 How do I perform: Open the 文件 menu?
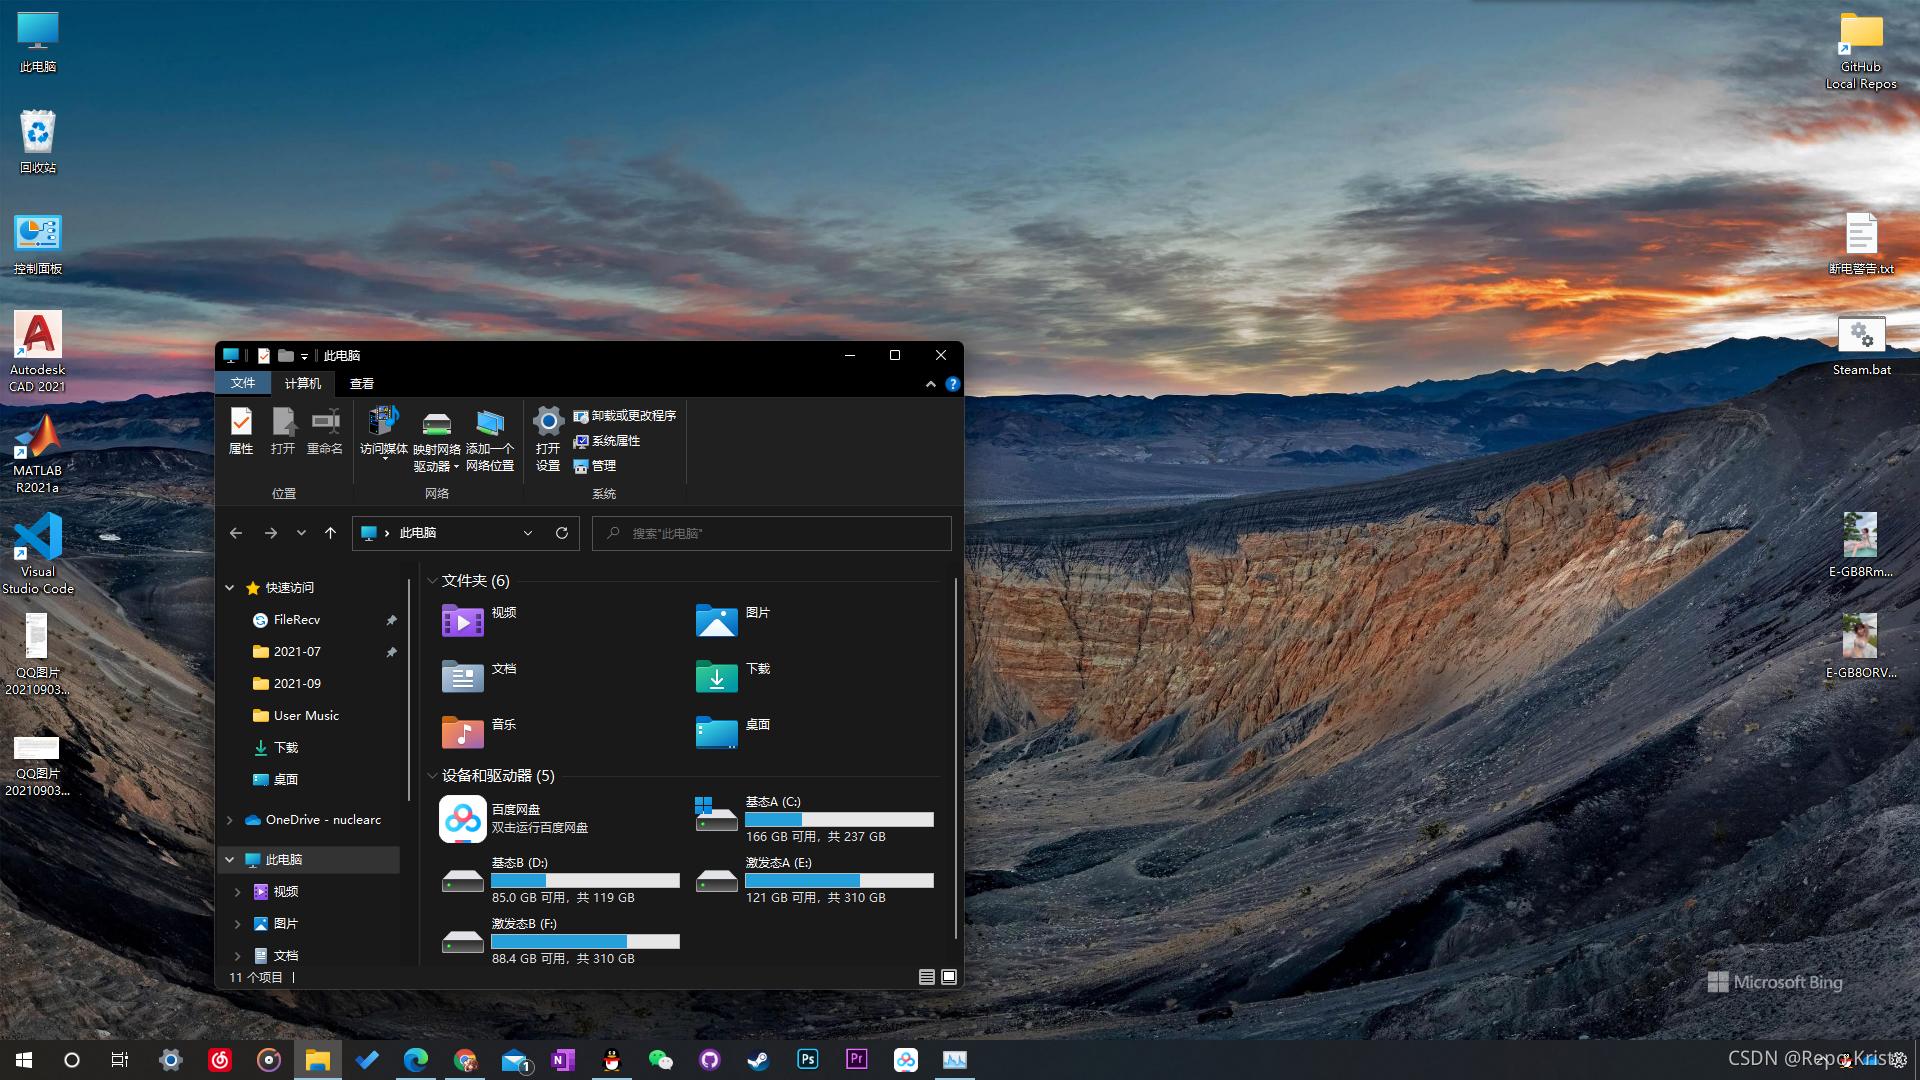tap(243, 383)
